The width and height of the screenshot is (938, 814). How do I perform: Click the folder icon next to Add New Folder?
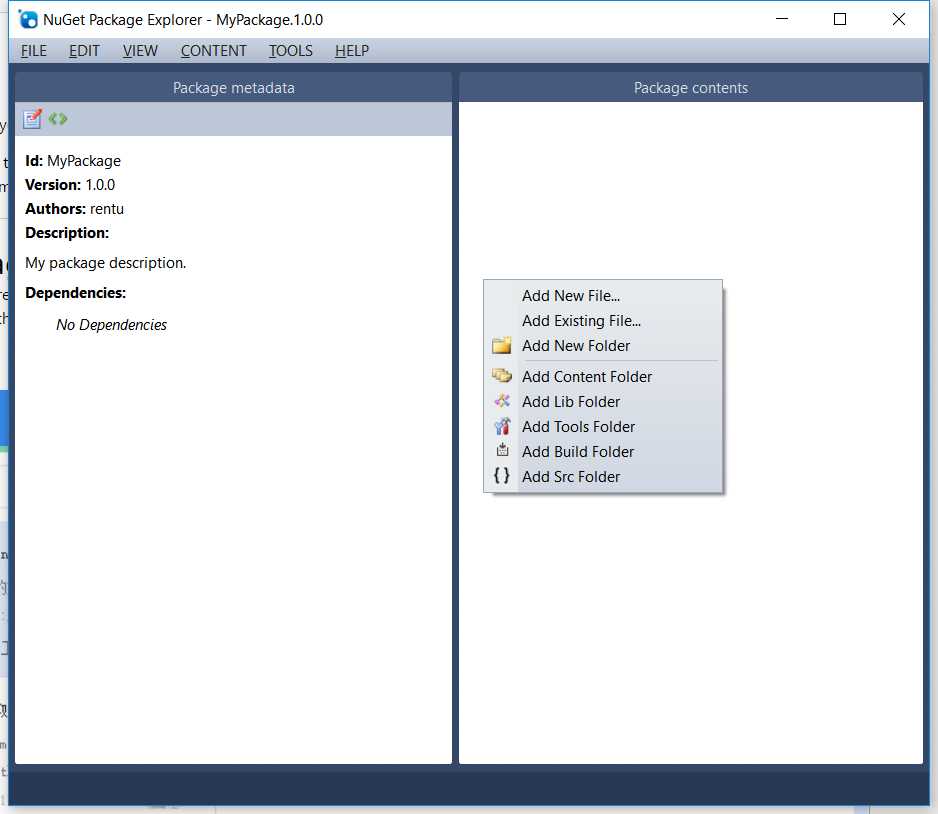click(x=501, y=346)
